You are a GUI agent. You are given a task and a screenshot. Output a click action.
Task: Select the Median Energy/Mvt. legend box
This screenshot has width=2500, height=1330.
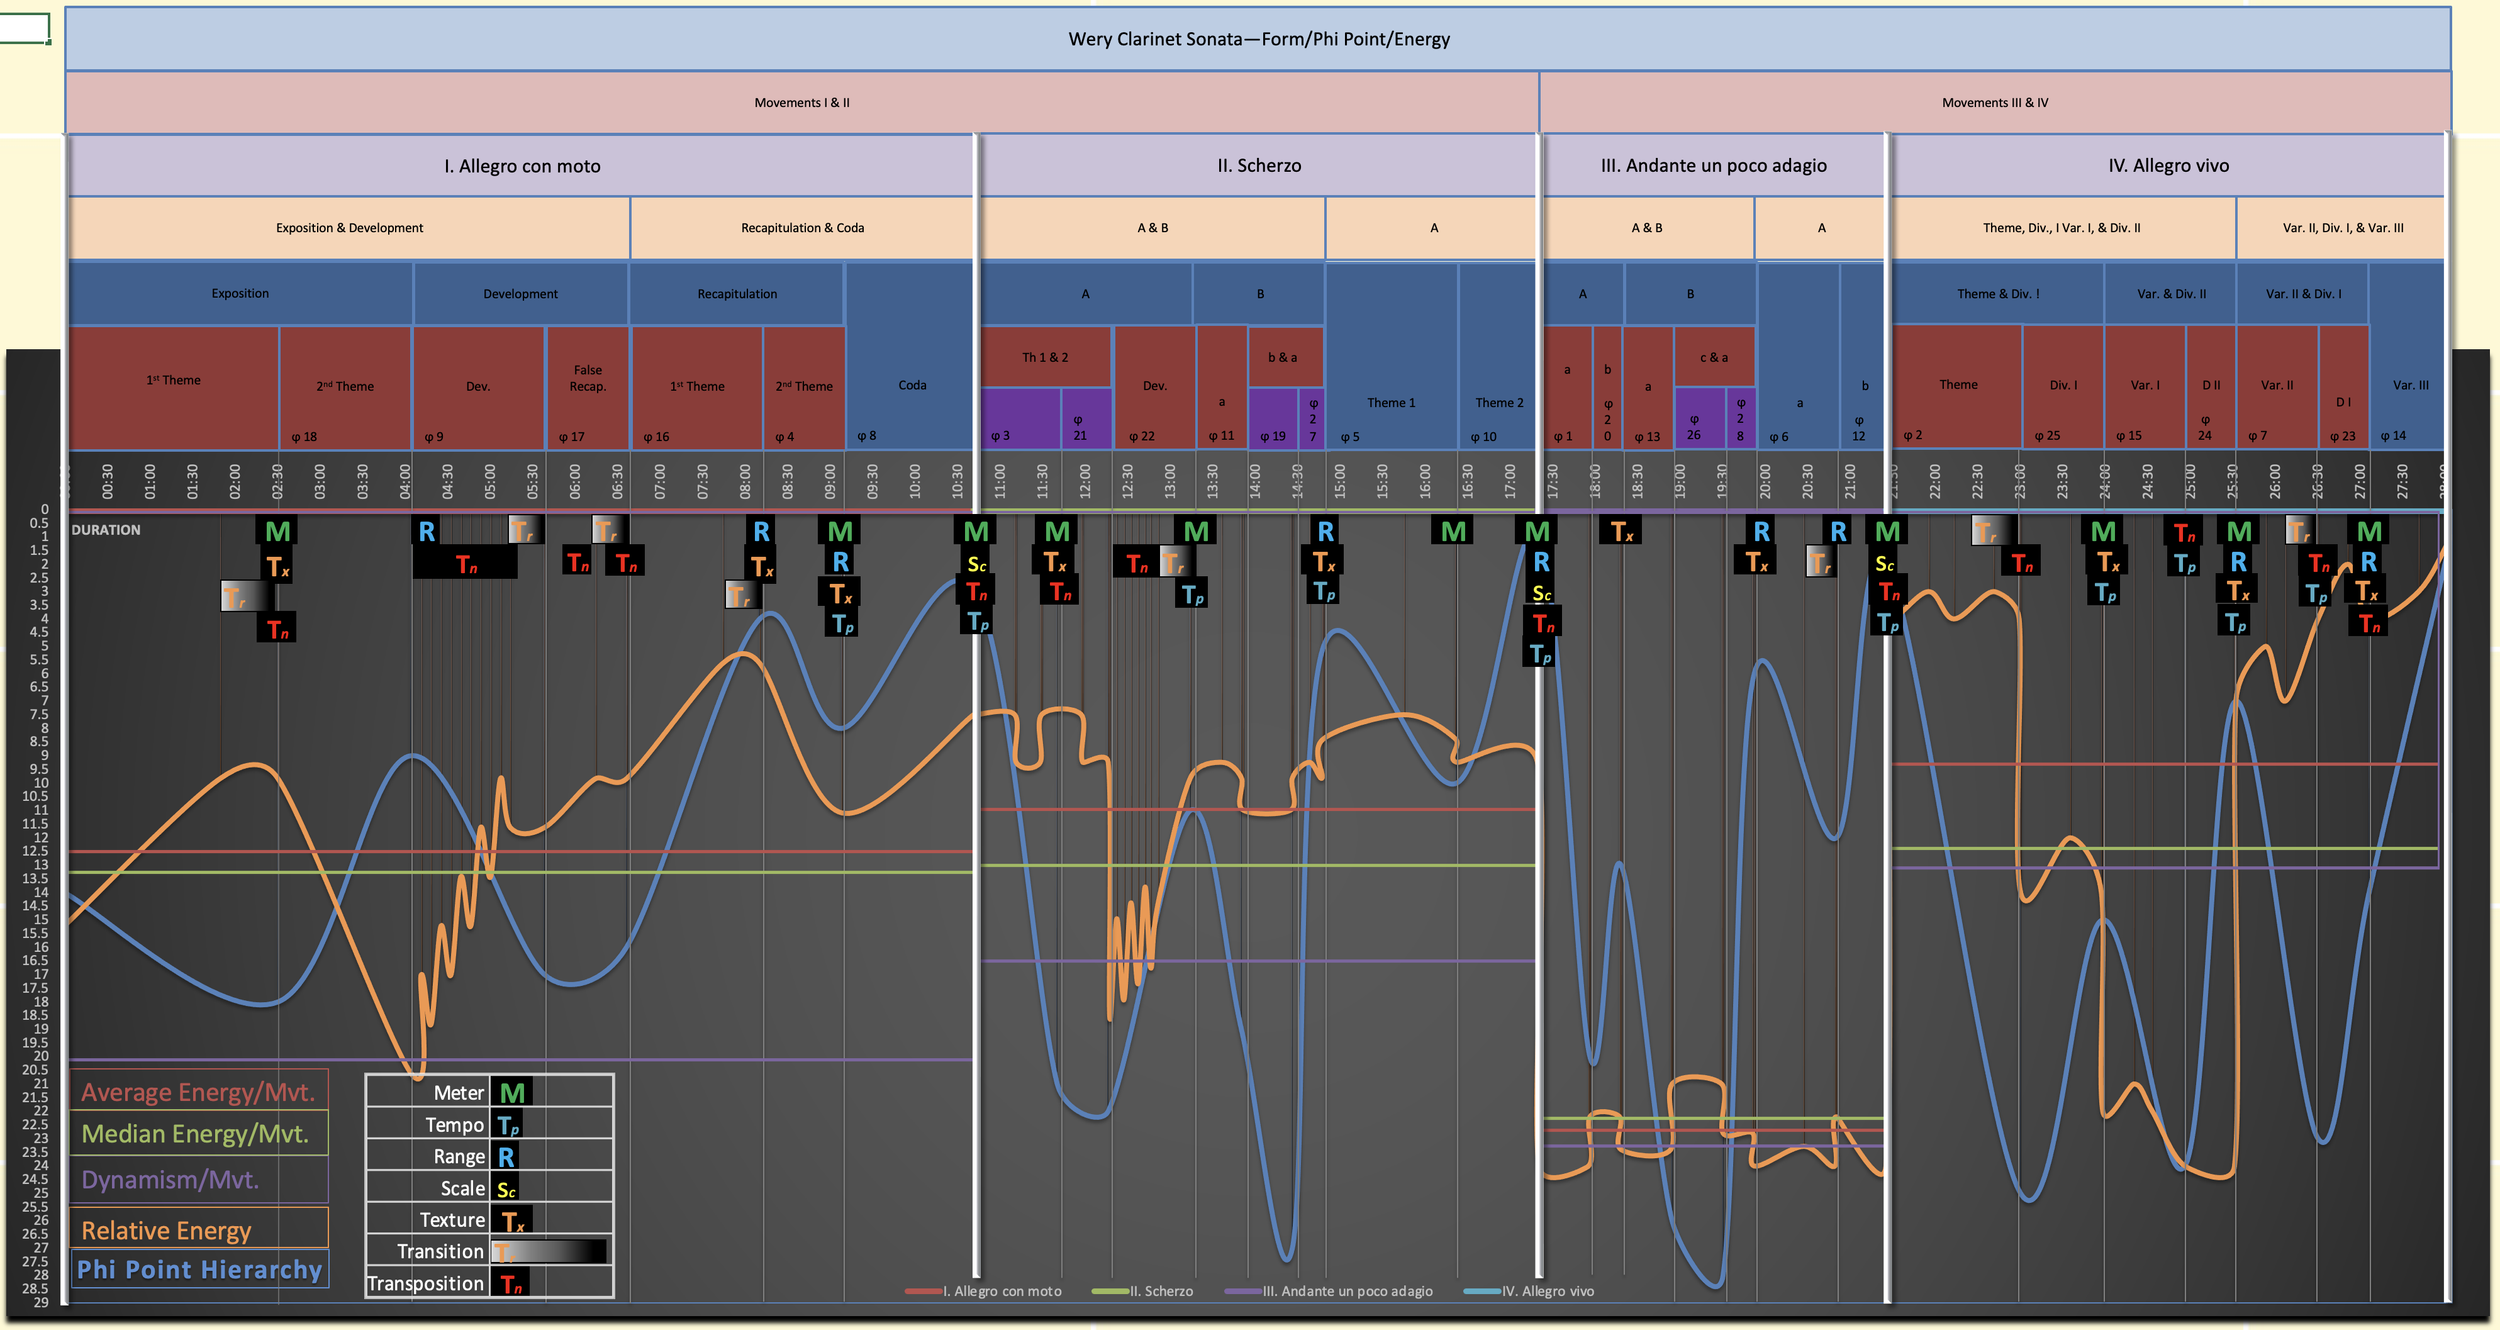pyautogui.click(x=199, y=1134)
